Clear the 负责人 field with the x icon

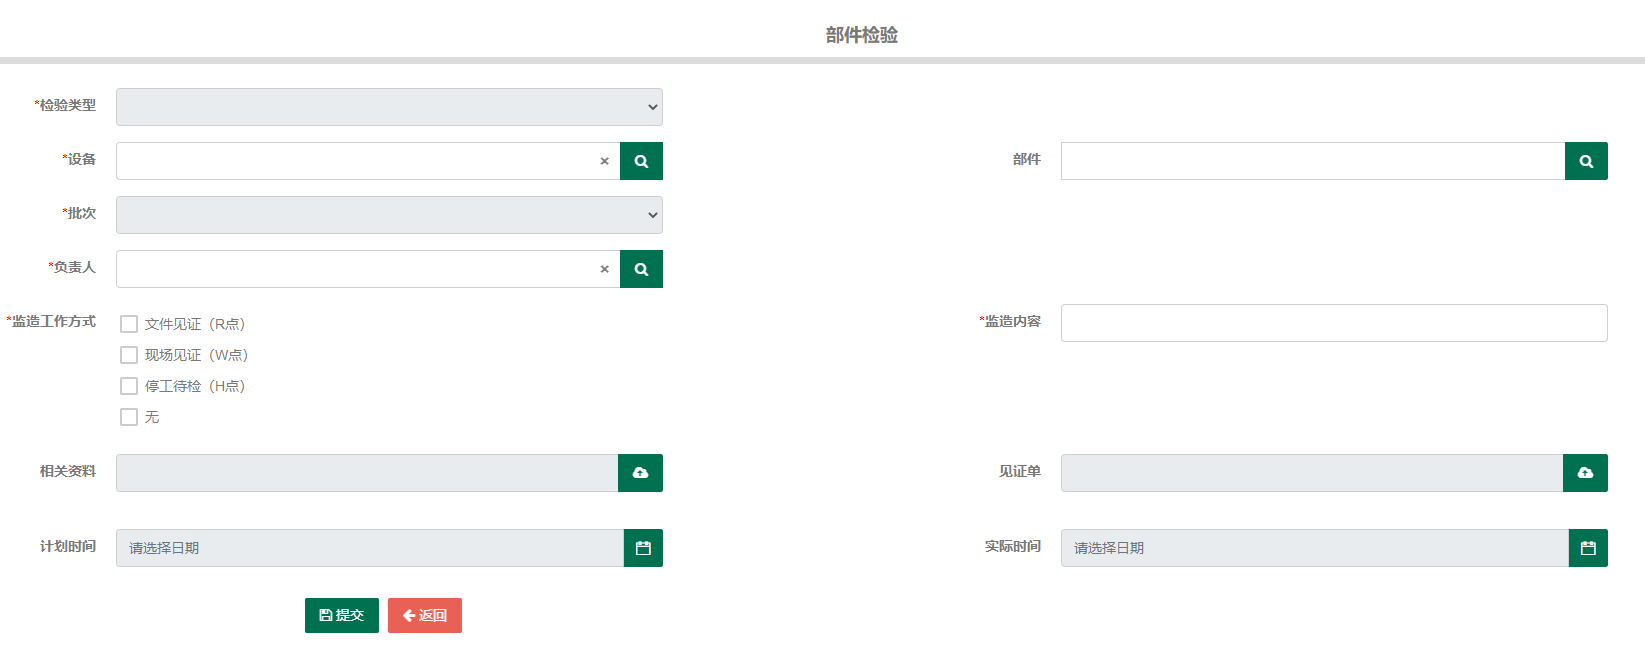coord(604,269)
